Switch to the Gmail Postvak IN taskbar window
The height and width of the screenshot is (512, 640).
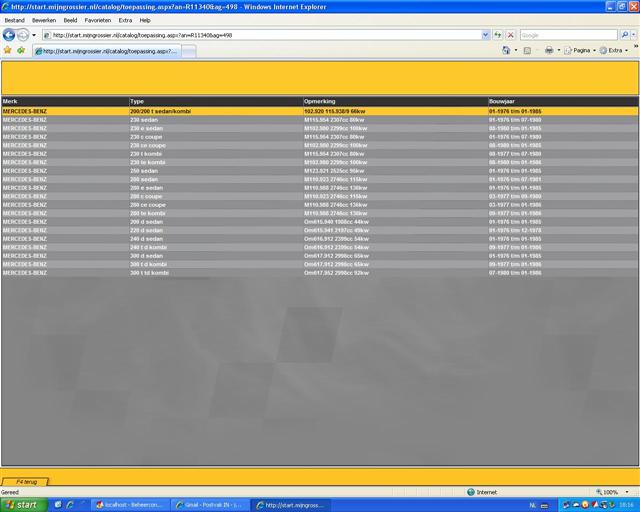click(210, 505)
